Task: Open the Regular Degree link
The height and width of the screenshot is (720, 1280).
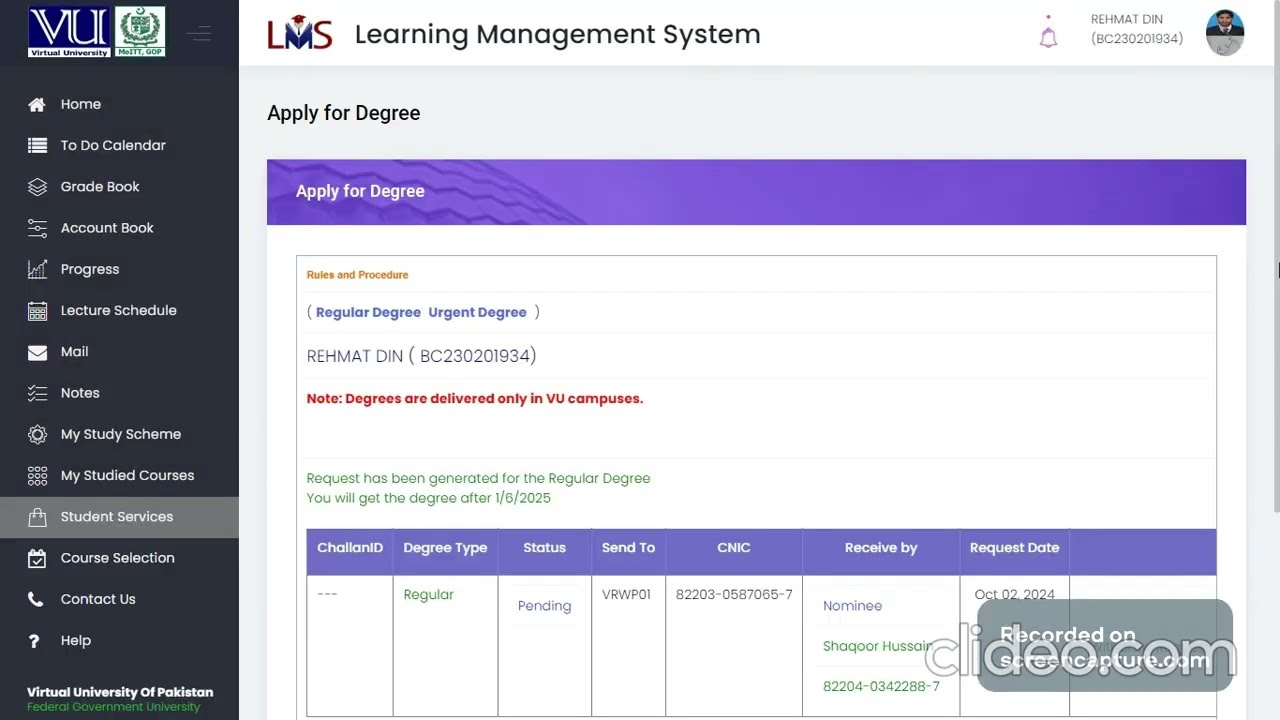Action: (x=368, y=312)
